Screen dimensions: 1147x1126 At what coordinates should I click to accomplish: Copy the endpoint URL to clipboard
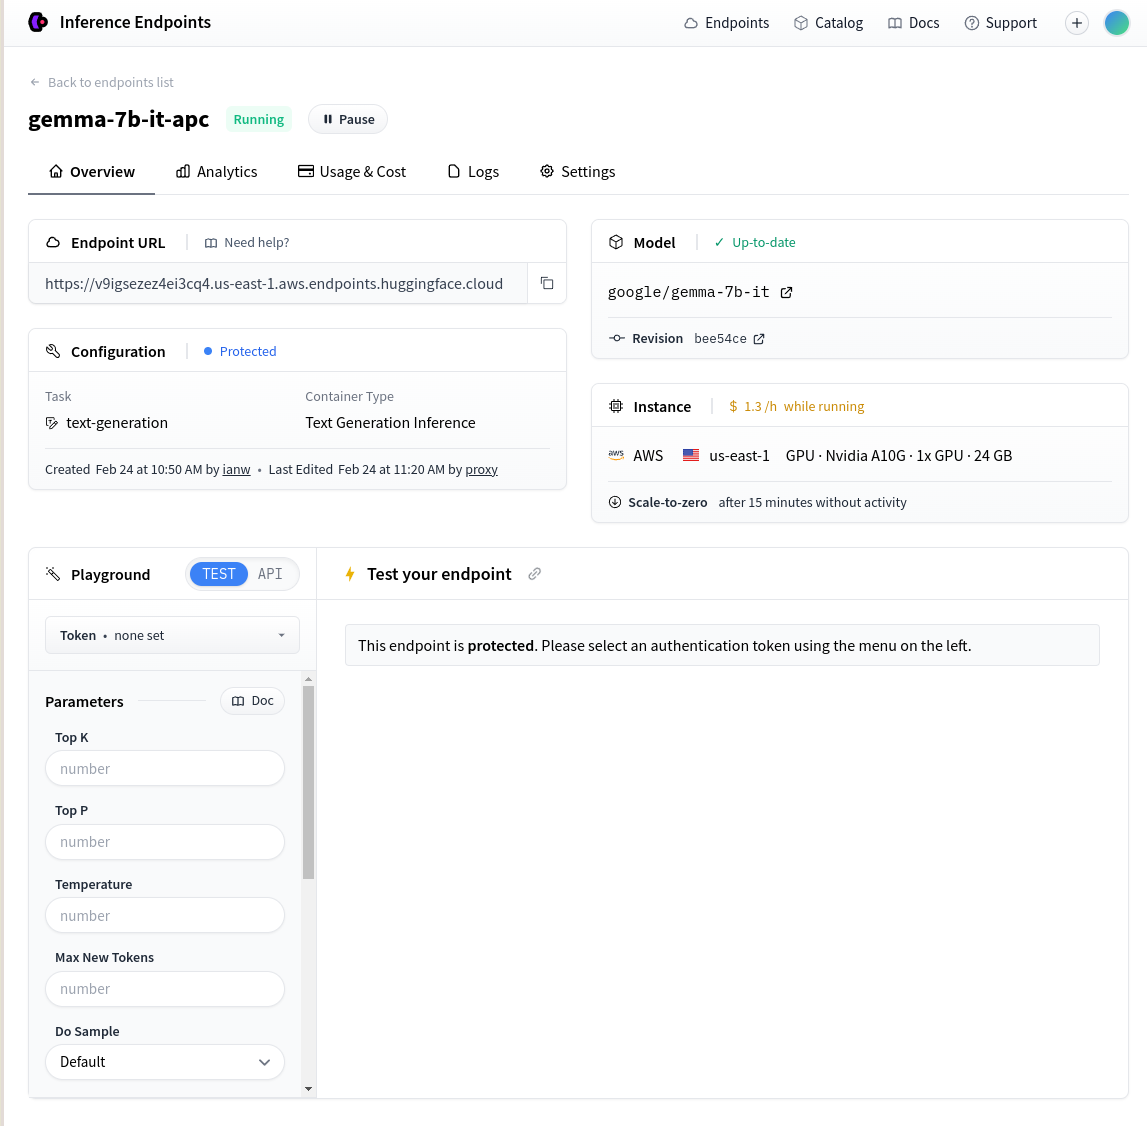click(547, 283)
